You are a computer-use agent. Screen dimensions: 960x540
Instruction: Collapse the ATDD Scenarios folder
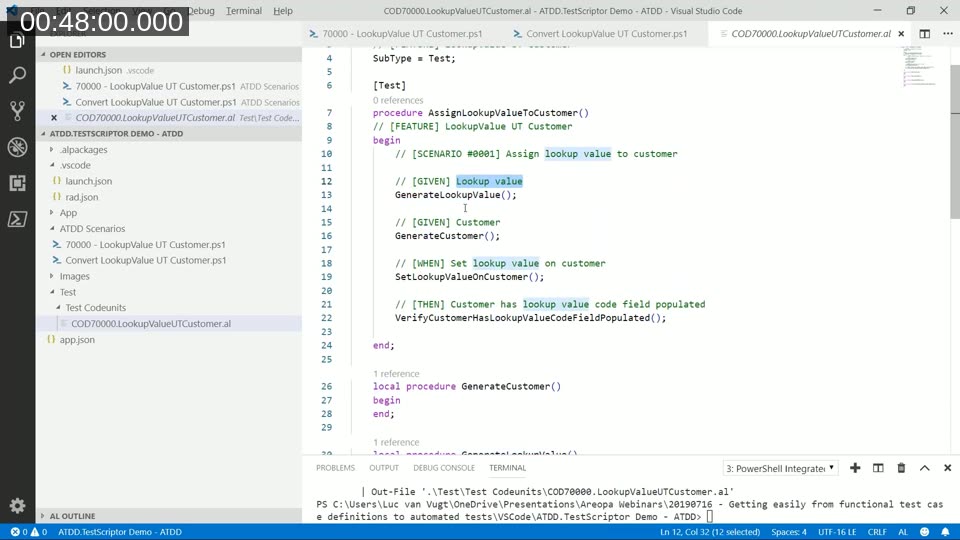pos(52,228)
